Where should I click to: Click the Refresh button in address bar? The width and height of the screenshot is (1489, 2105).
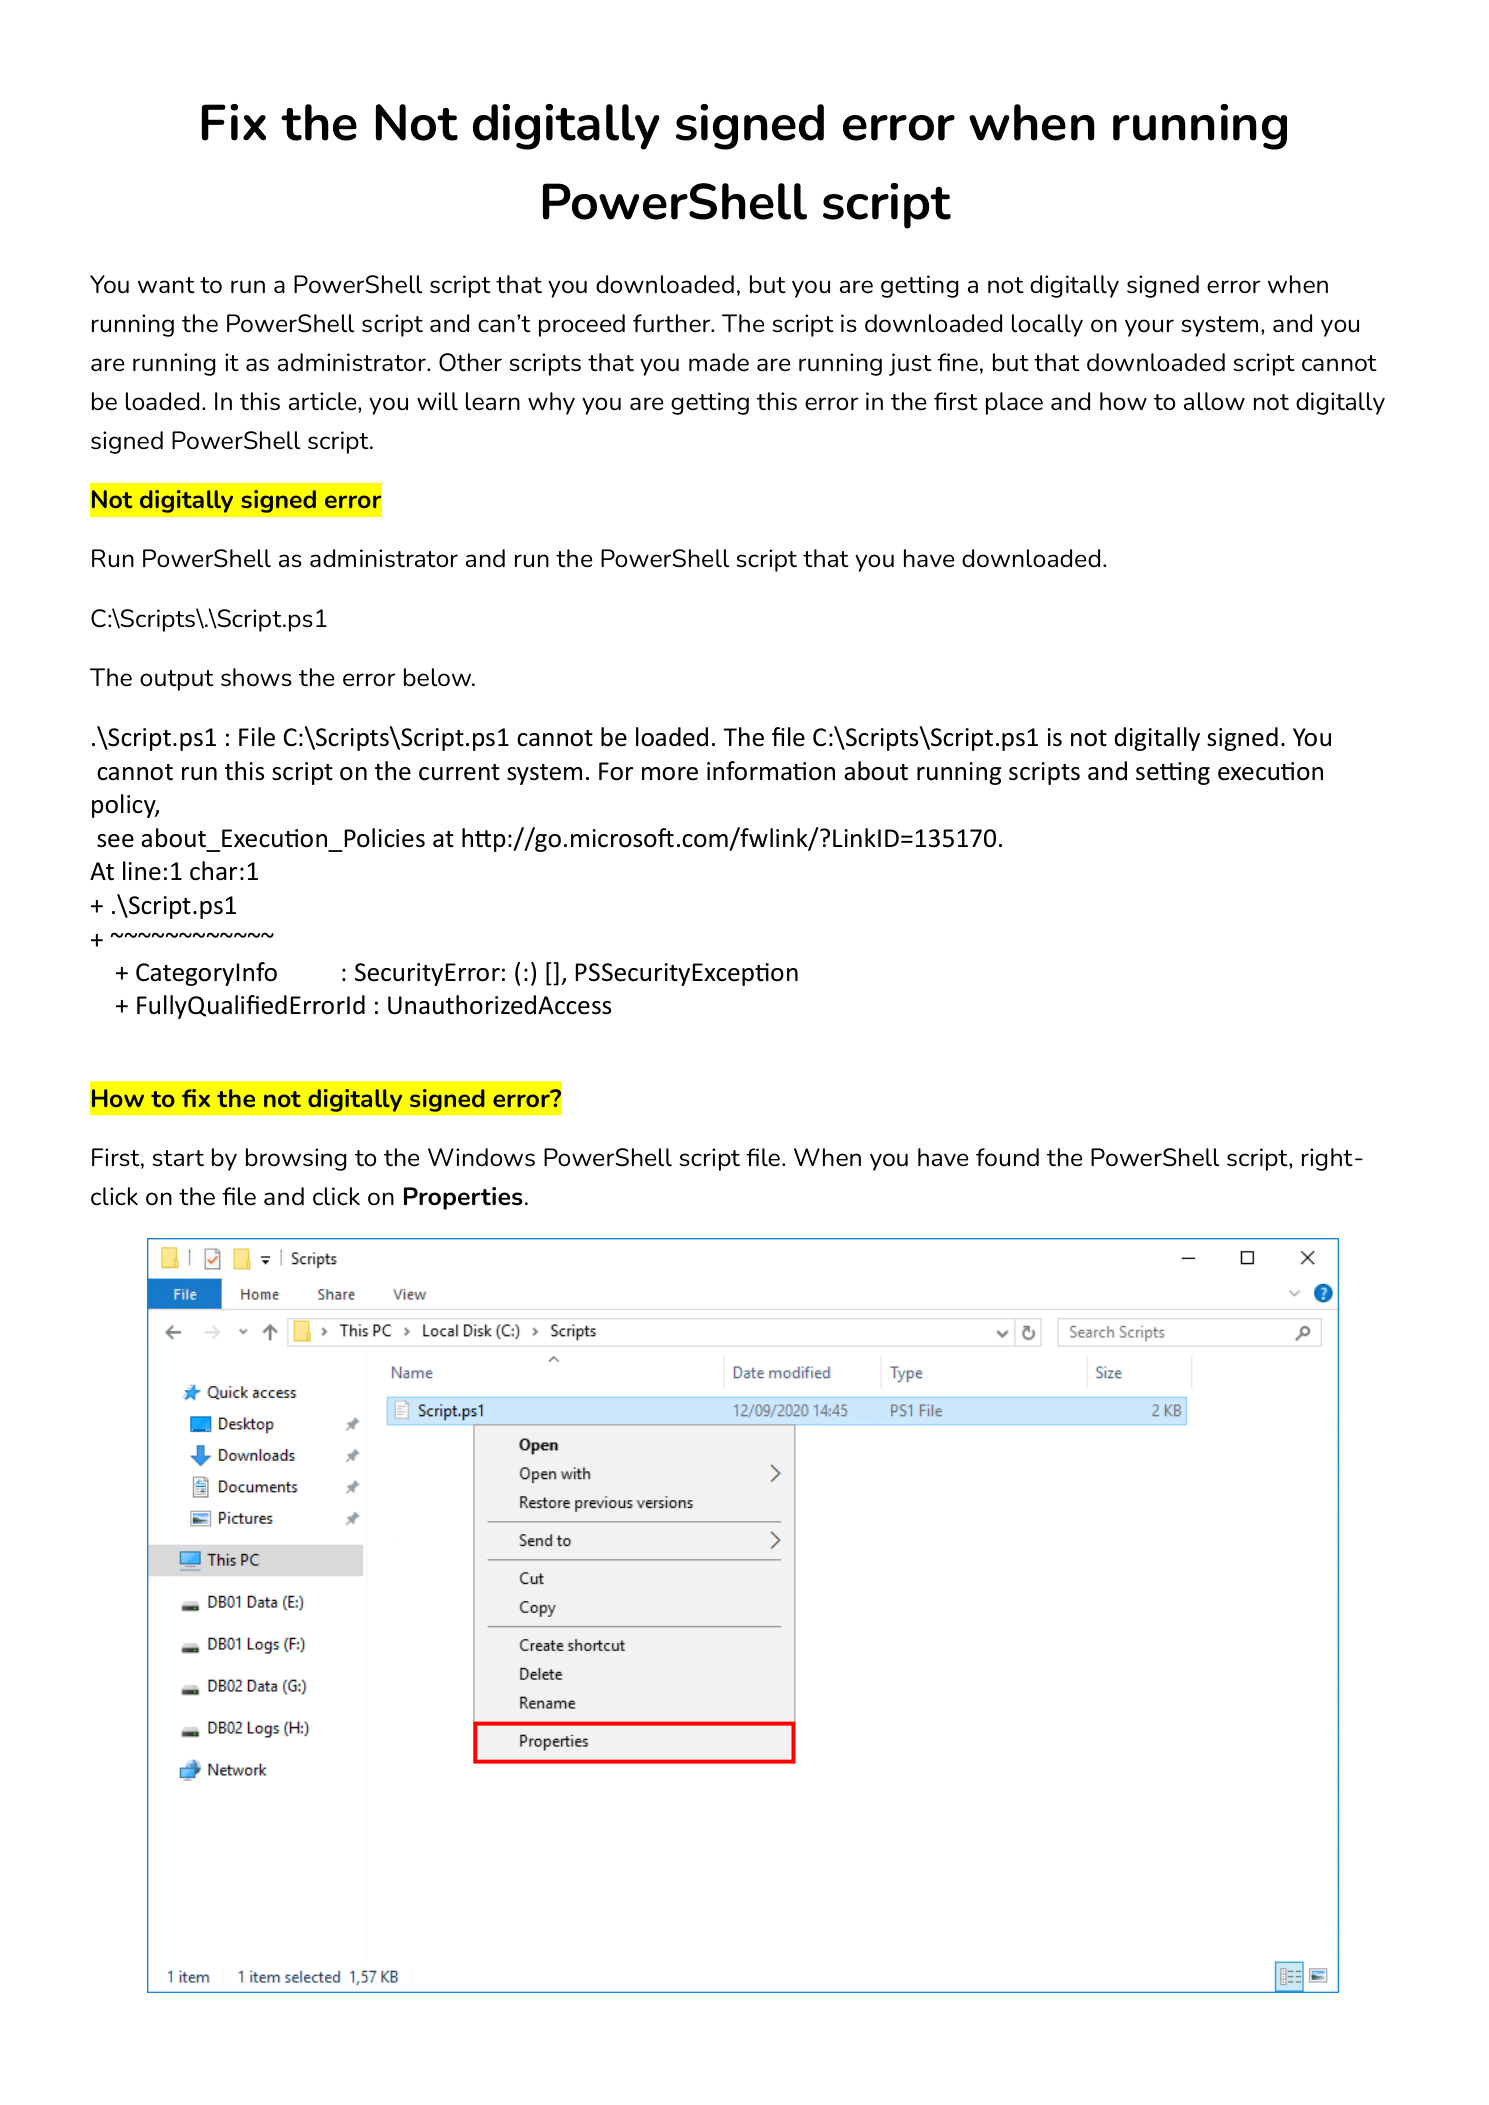1028,1332
